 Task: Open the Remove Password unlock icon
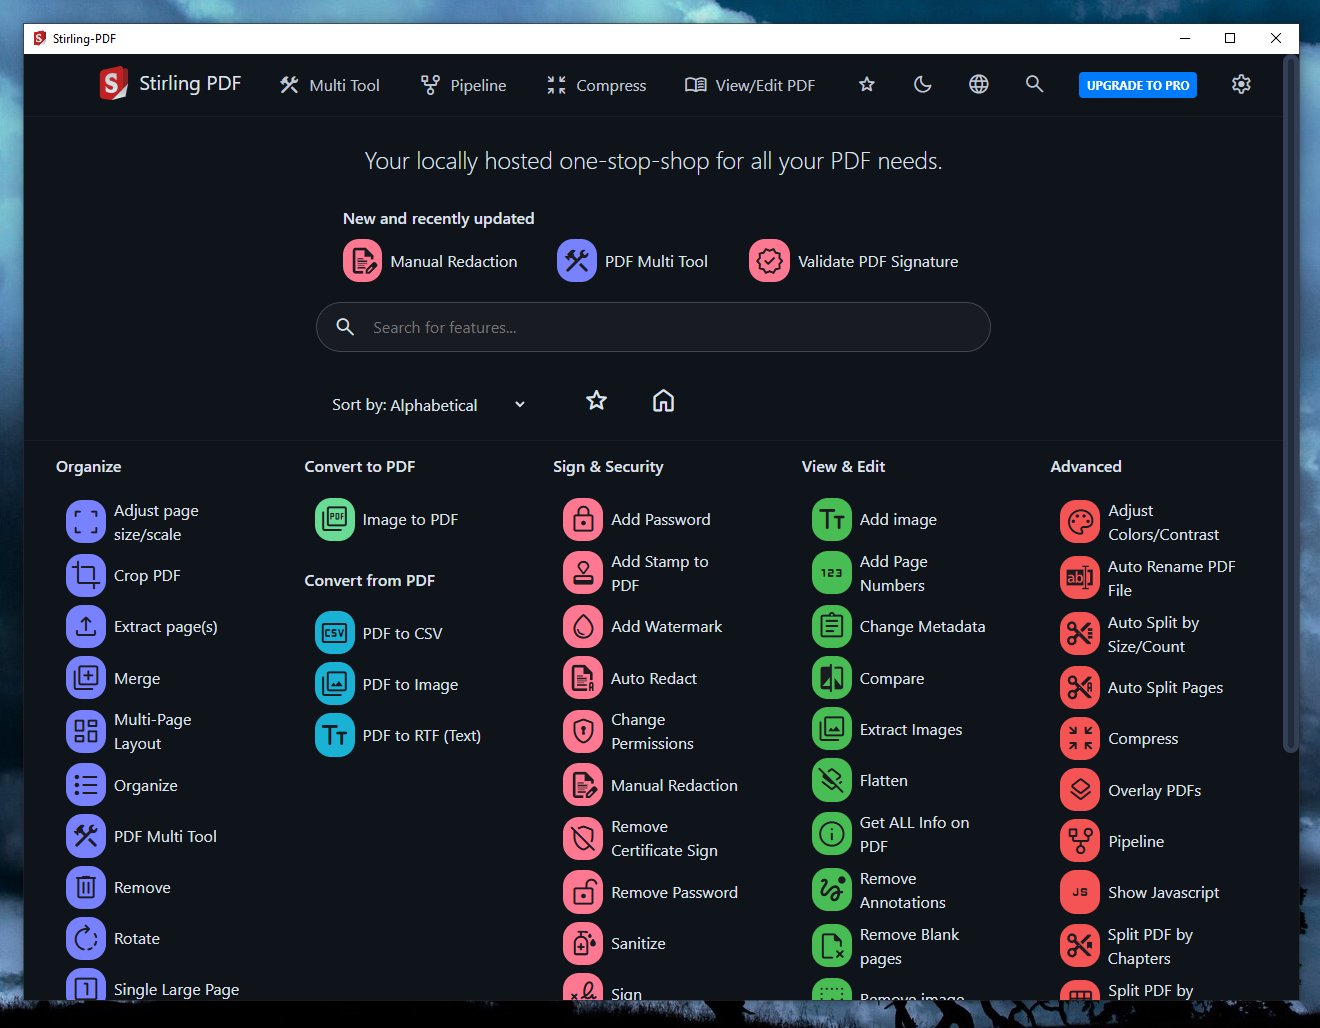(x=583, y=892)
